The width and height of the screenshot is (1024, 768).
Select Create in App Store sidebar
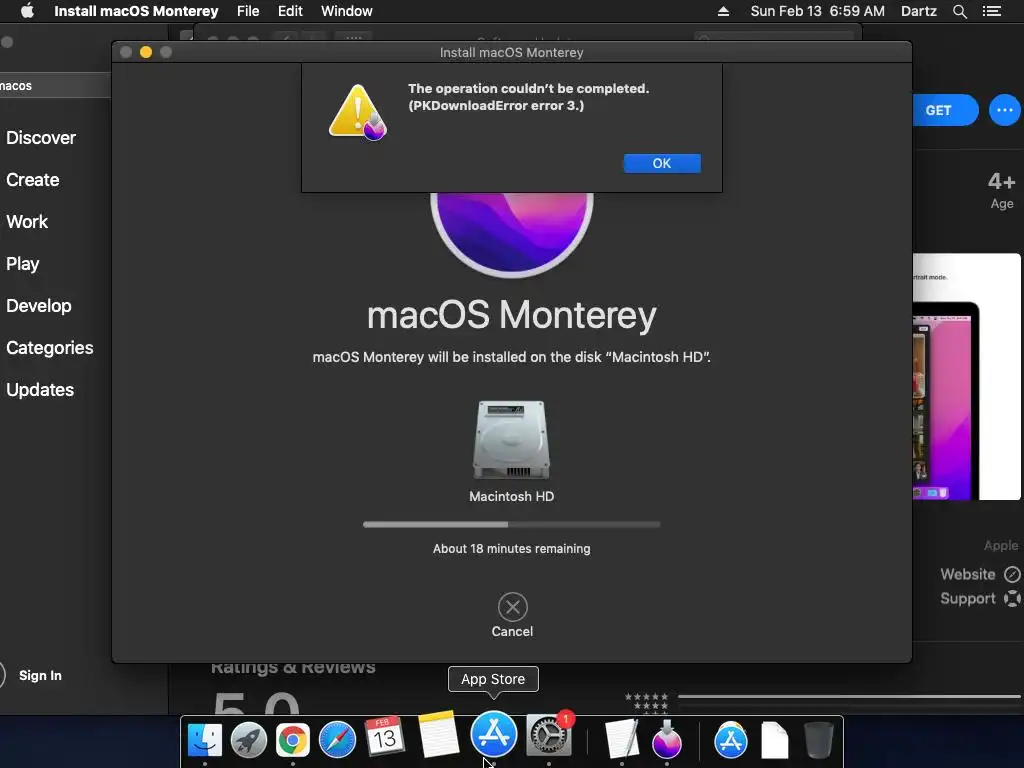[33, 180]
